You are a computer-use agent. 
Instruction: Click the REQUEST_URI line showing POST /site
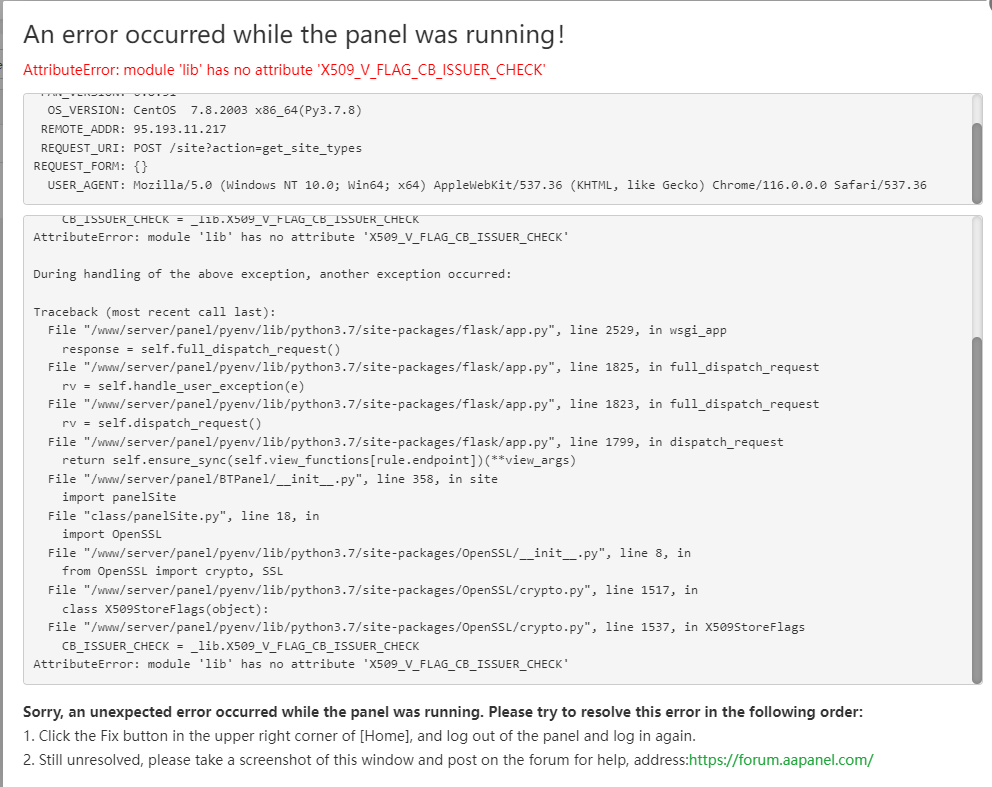197,148
